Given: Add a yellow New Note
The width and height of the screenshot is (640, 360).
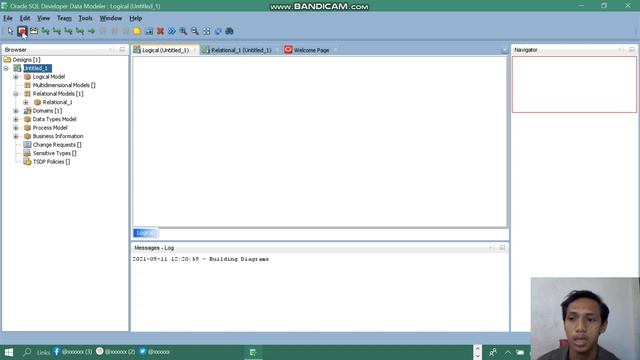Looking at the screenshot, I should click(137, 31).
